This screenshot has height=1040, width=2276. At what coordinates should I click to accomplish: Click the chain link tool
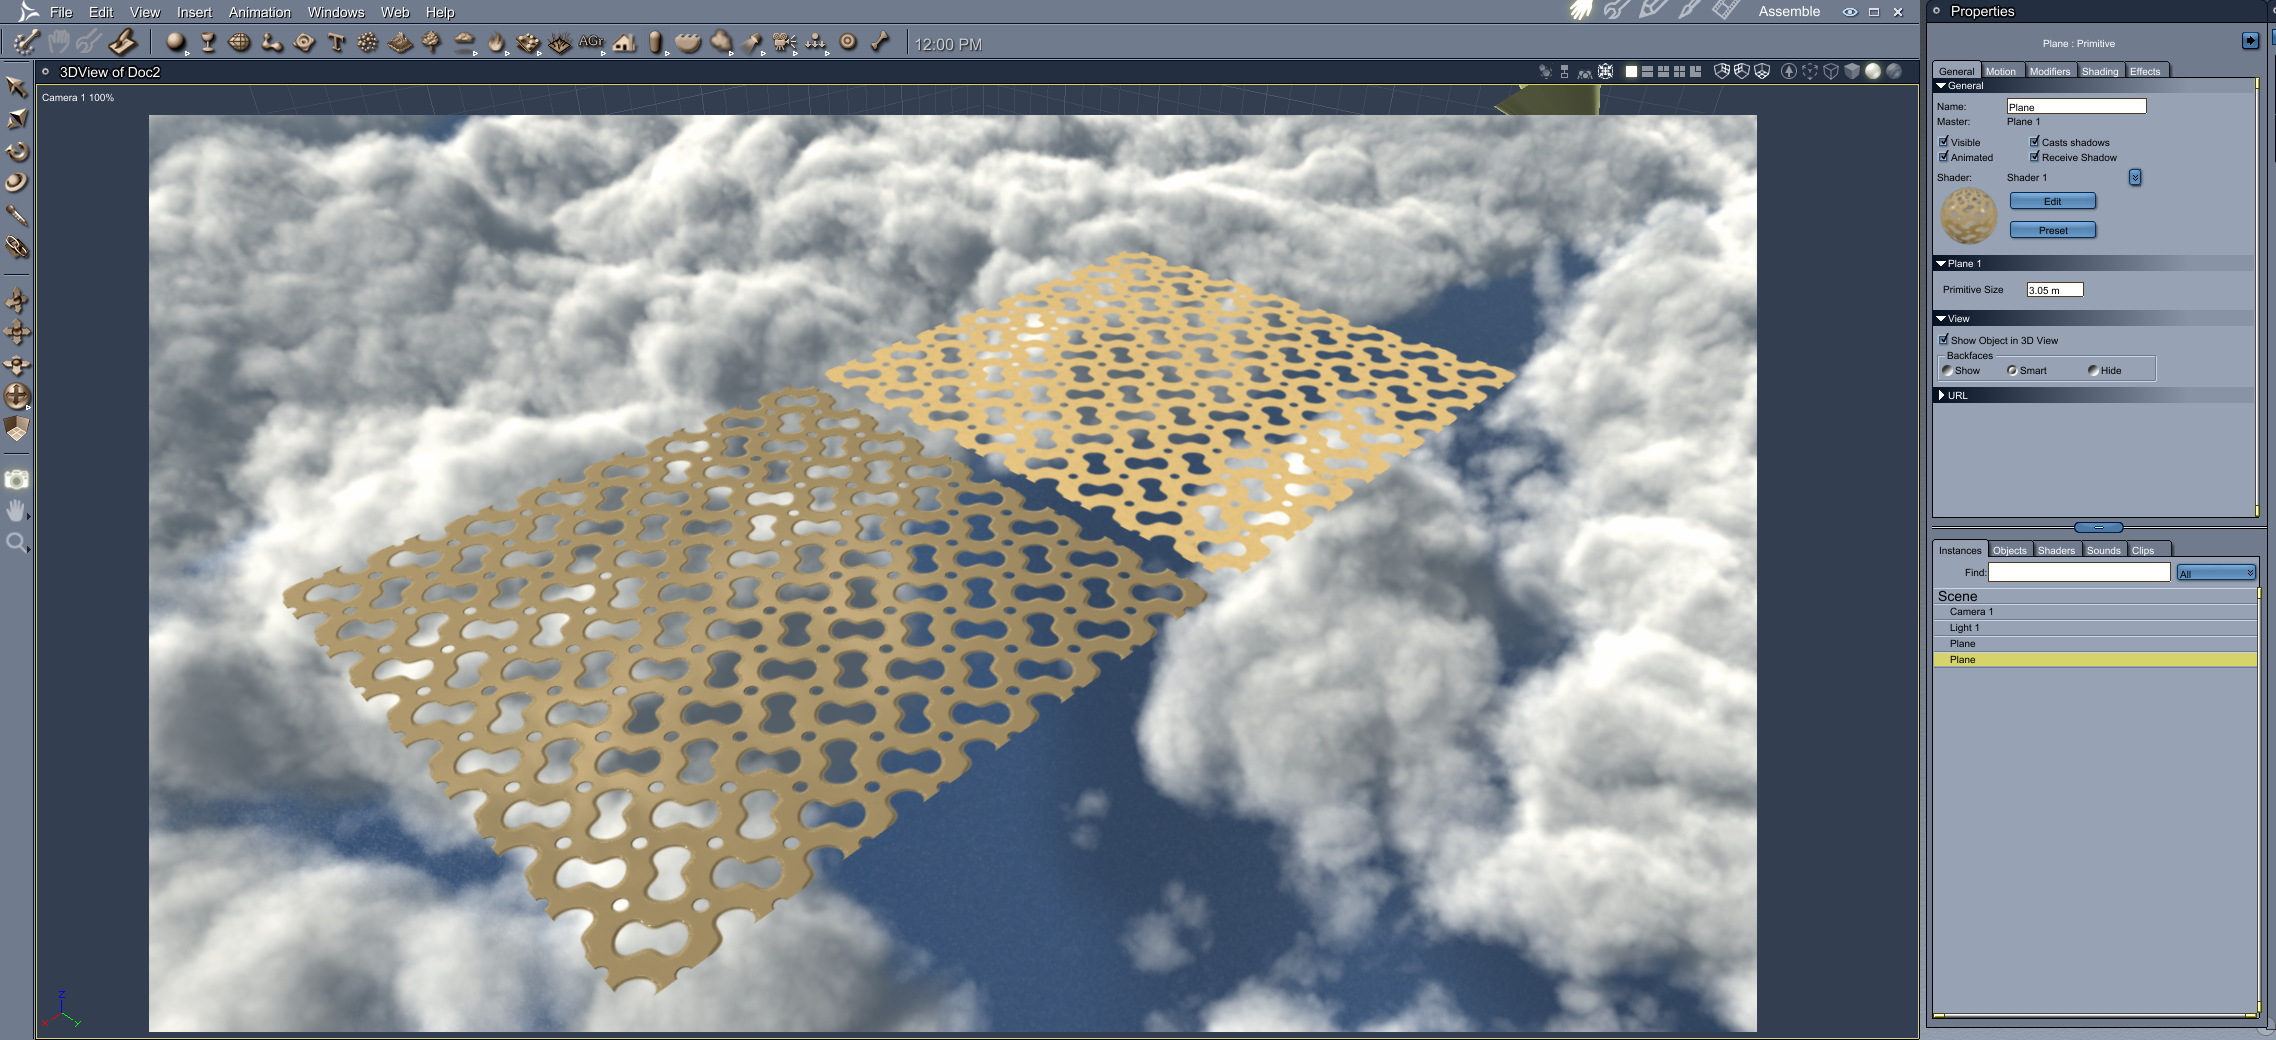[x=17, y=246]
